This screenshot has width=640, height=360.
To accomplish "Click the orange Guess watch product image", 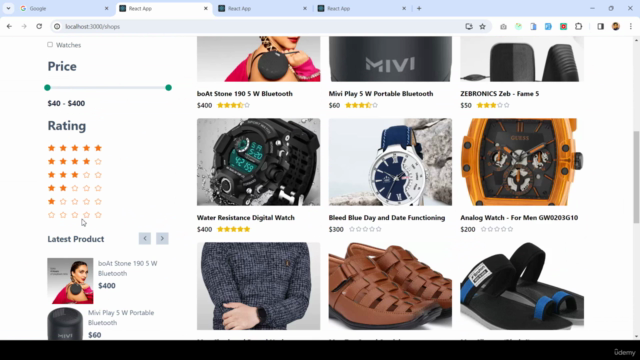I will (x=522, y=162).
